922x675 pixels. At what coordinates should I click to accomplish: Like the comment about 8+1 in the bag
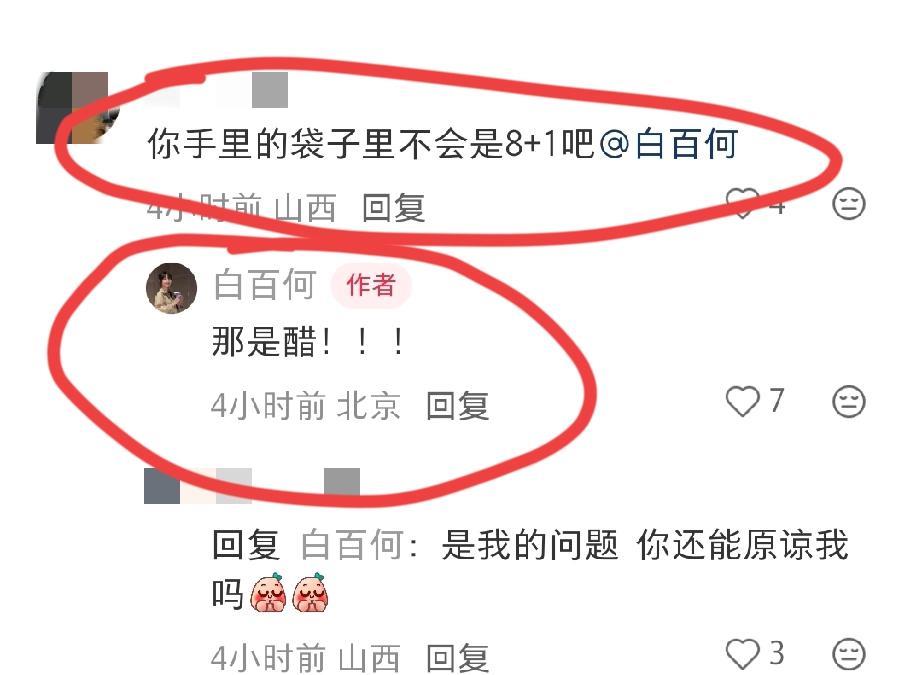[x=742, y=203]
